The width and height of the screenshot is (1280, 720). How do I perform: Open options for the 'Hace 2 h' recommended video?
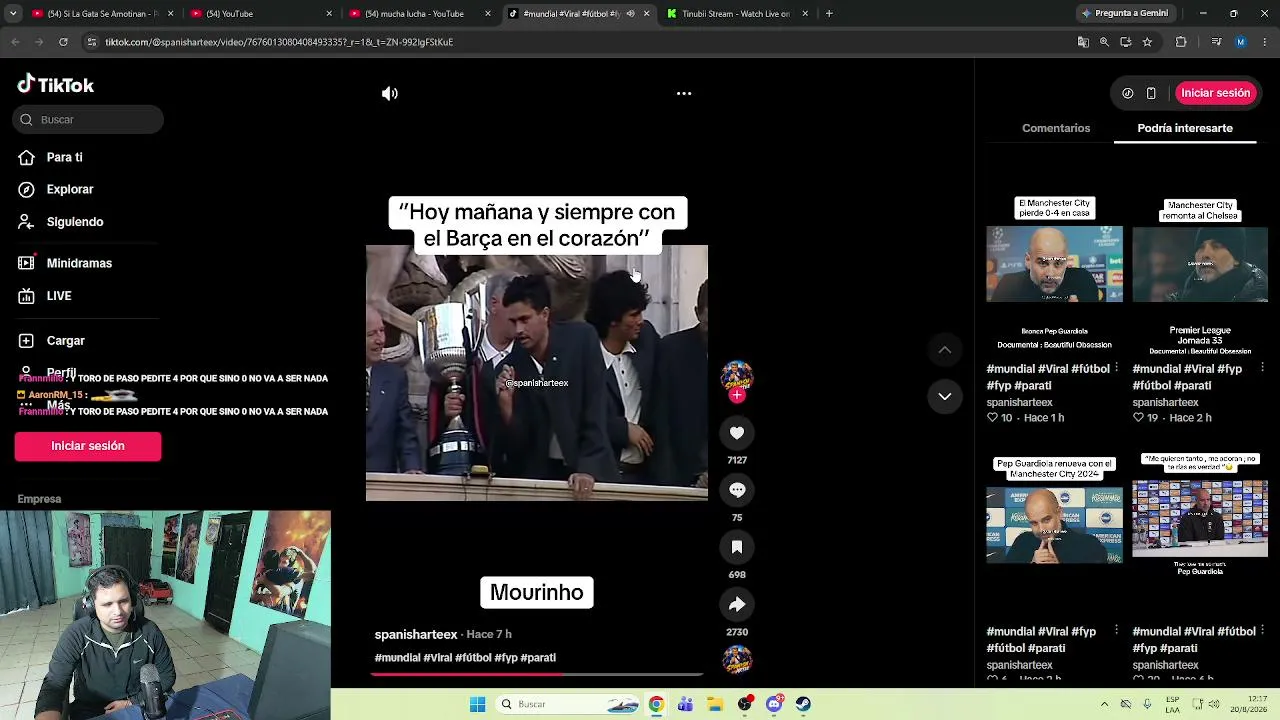tap(1262, 368)
